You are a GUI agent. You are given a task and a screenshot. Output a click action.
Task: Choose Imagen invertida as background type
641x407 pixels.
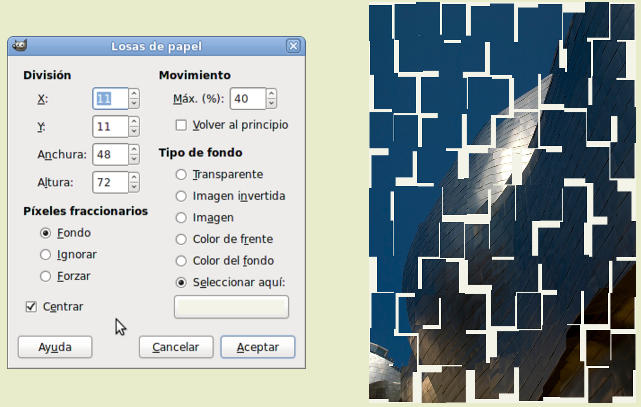(x=181, y=196)
